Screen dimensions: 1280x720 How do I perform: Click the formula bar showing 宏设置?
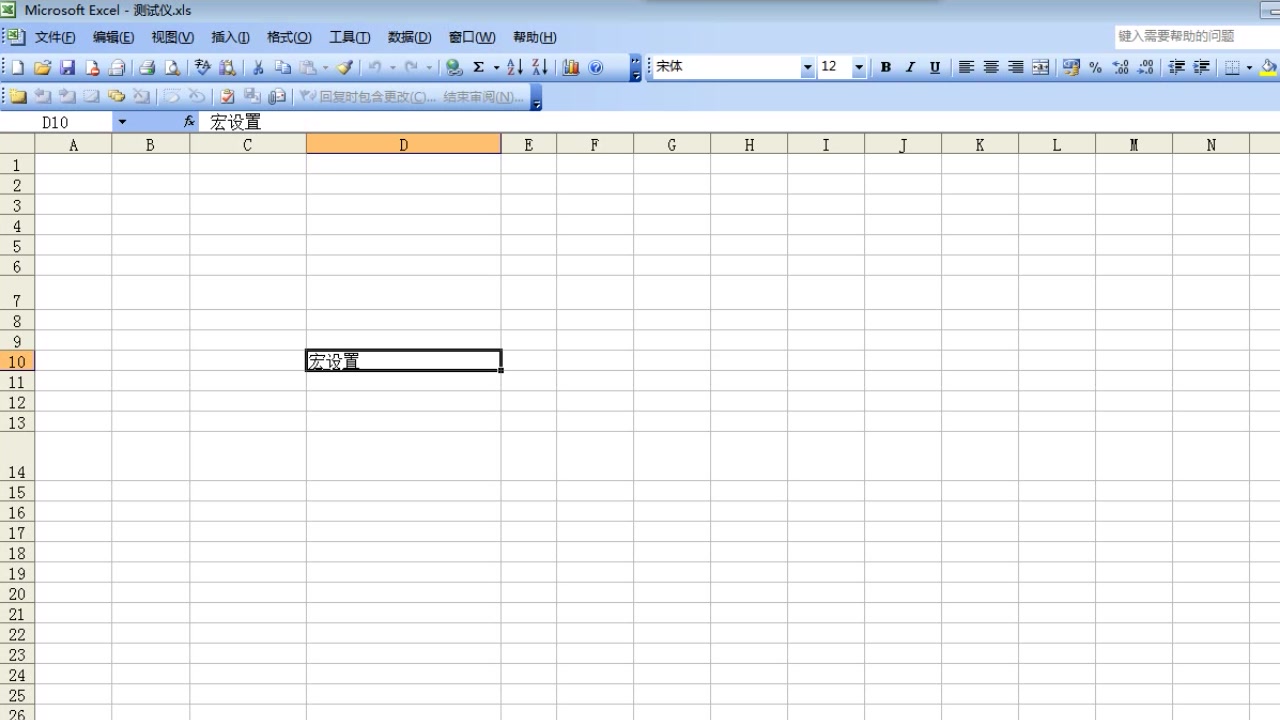coord(740,122)
